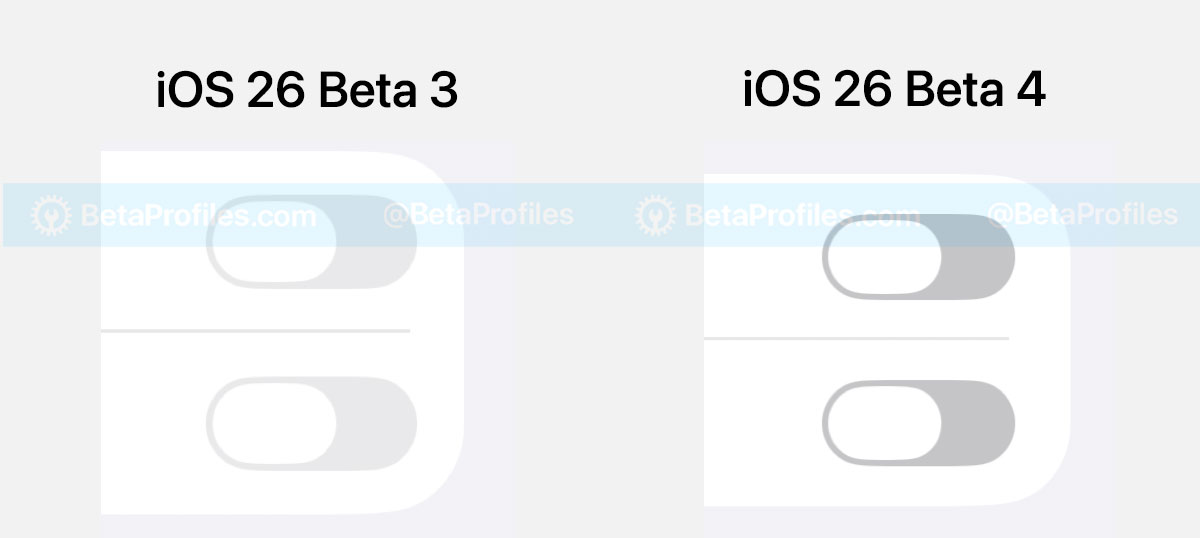Click the gear logo beside the first BetaProfiles.com watermark
The height and width of the screenshot is (538, 1200).
pyautogui.click(x=50, y=215)
